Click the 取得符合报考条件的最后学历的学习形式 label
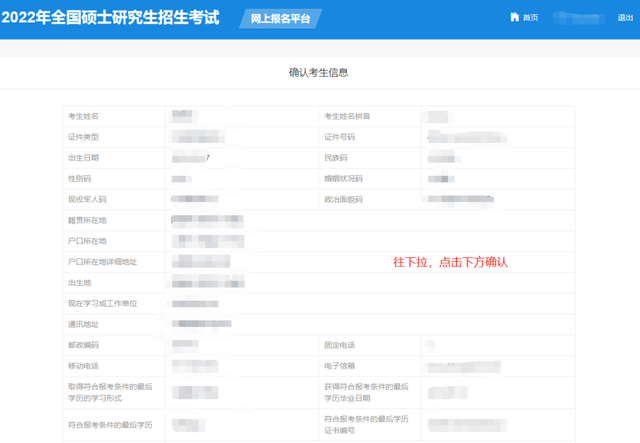The width and height of the screenshot is (640, 443). [x=110, y=392]
